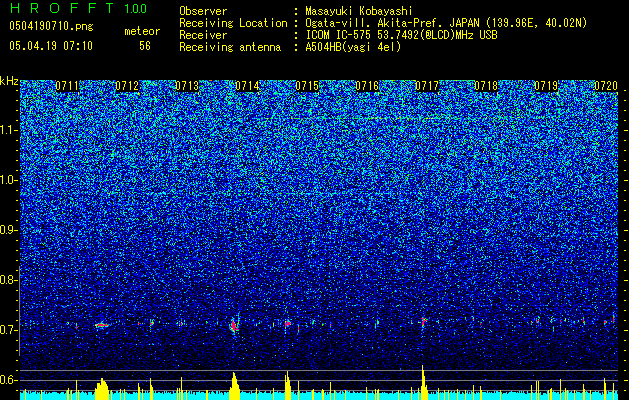Click the kHz axis unit label
Image resolution: width=629 pixels, height=400 pixels.
[9, 81]
